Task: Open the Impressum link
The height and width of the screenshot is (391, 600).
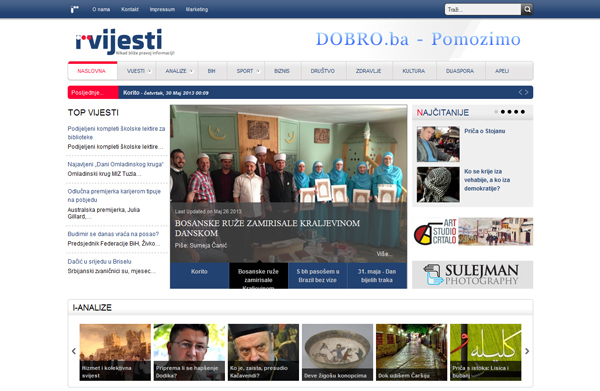Action: pyautogui.click(x=162, y=9)
